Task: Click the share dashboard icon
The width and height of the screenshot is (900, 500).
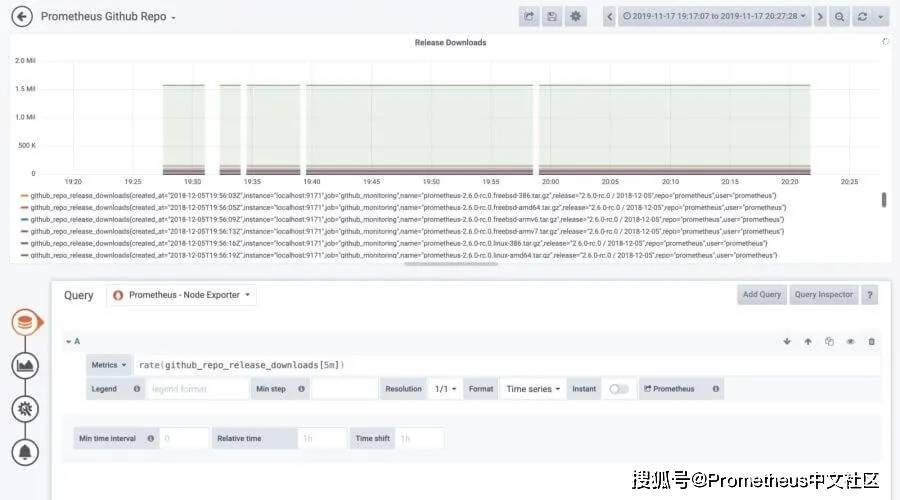Action: click(529, 17)
